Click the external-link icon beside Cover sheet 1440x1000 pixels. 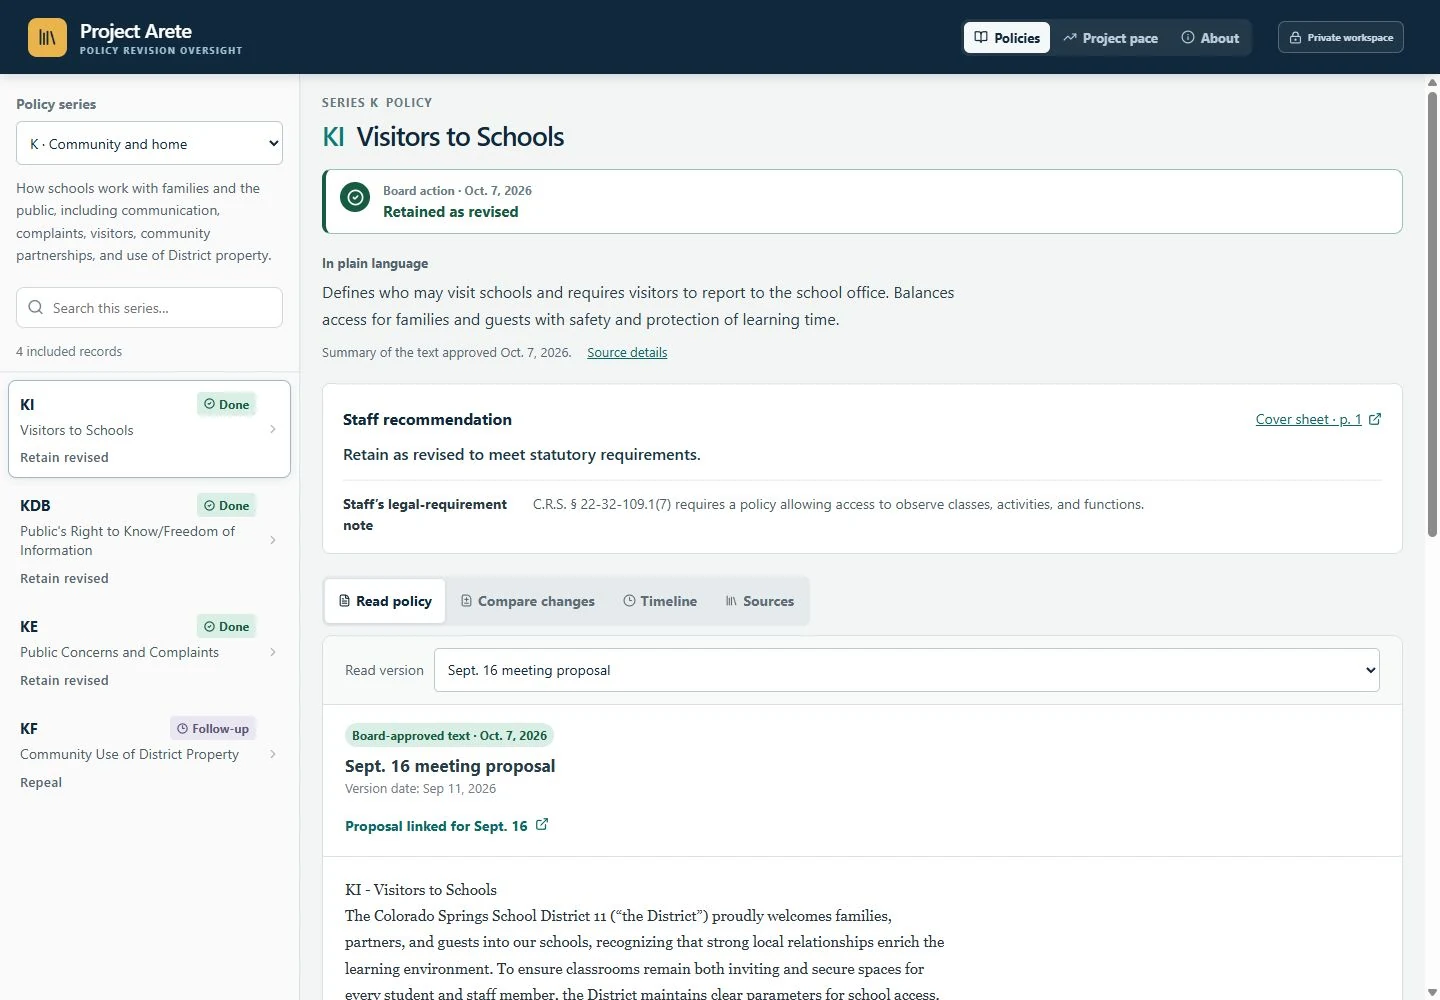[1375, 419]
